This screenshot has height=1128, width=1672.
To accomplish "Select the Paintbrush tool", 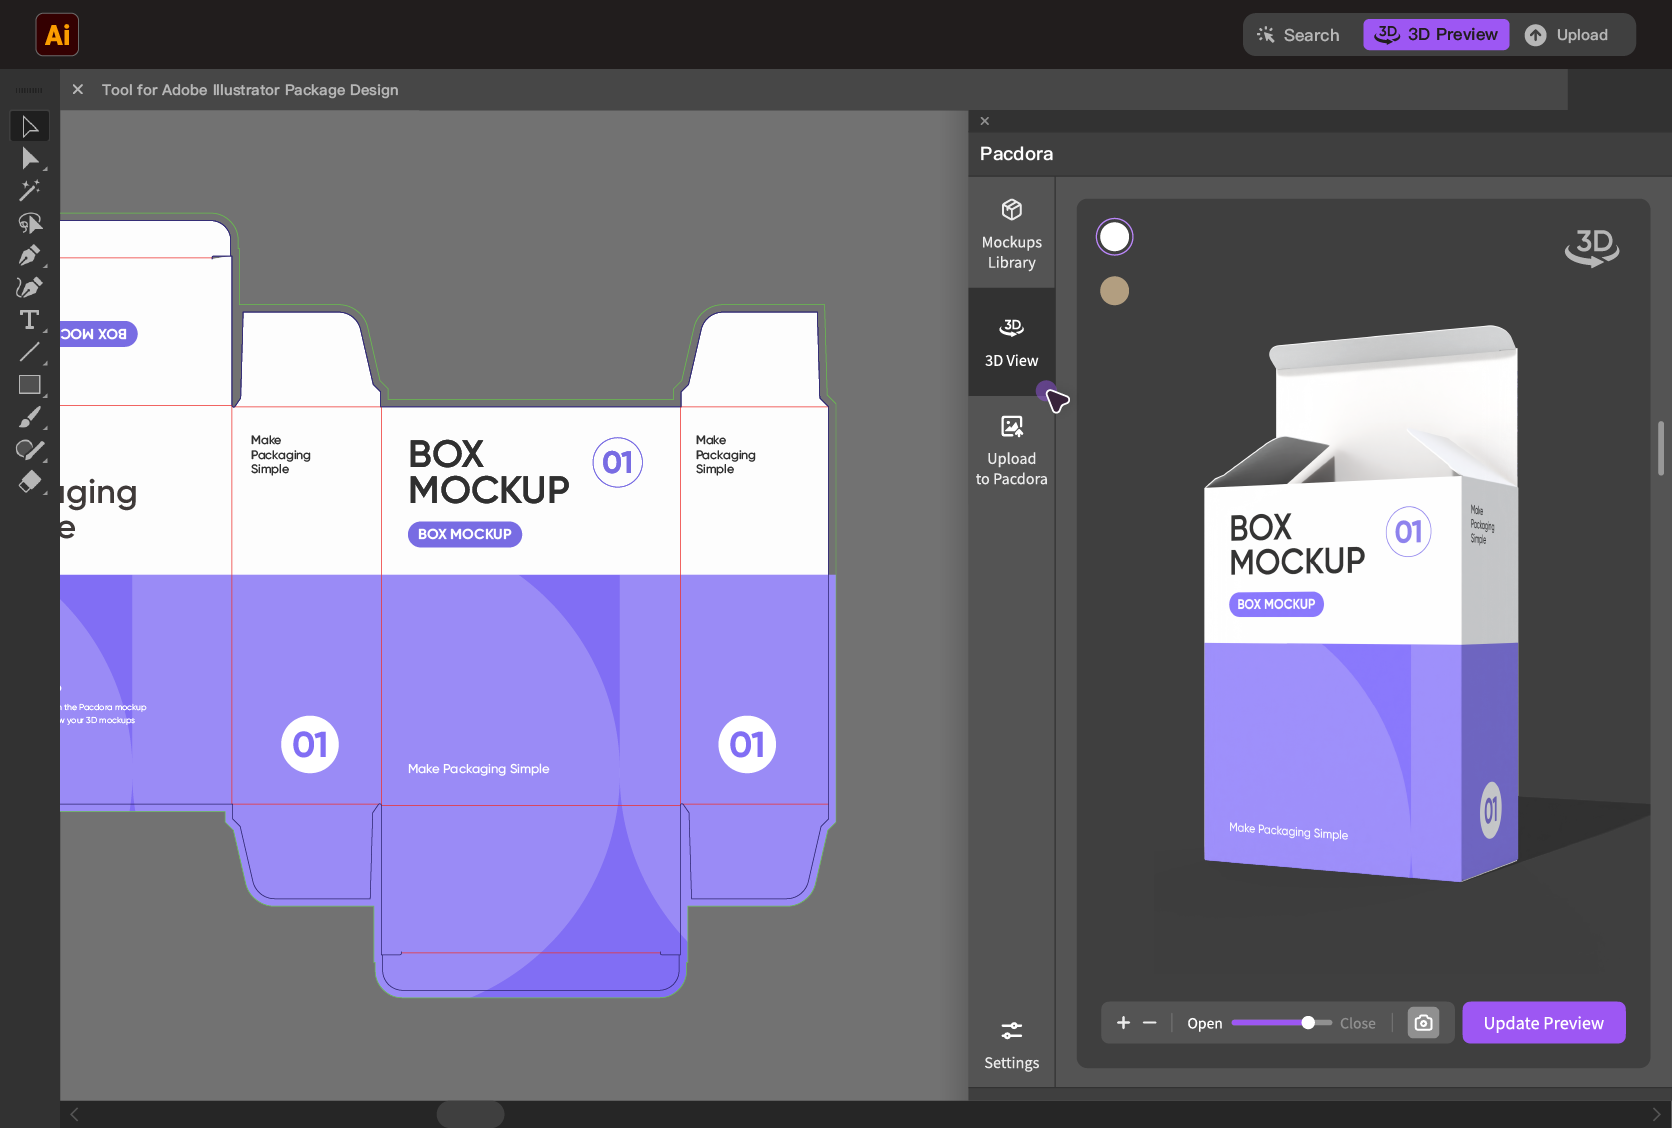I will [x=30, y=417].
